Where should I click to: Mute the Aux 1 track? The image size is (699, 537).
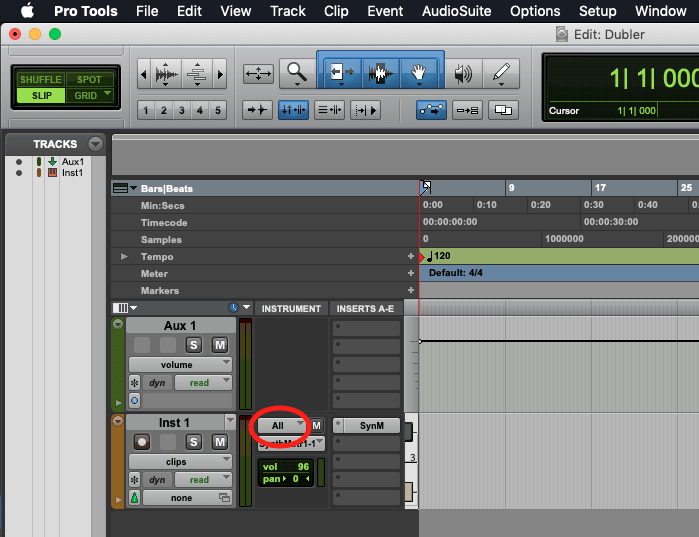pos(220,345)
